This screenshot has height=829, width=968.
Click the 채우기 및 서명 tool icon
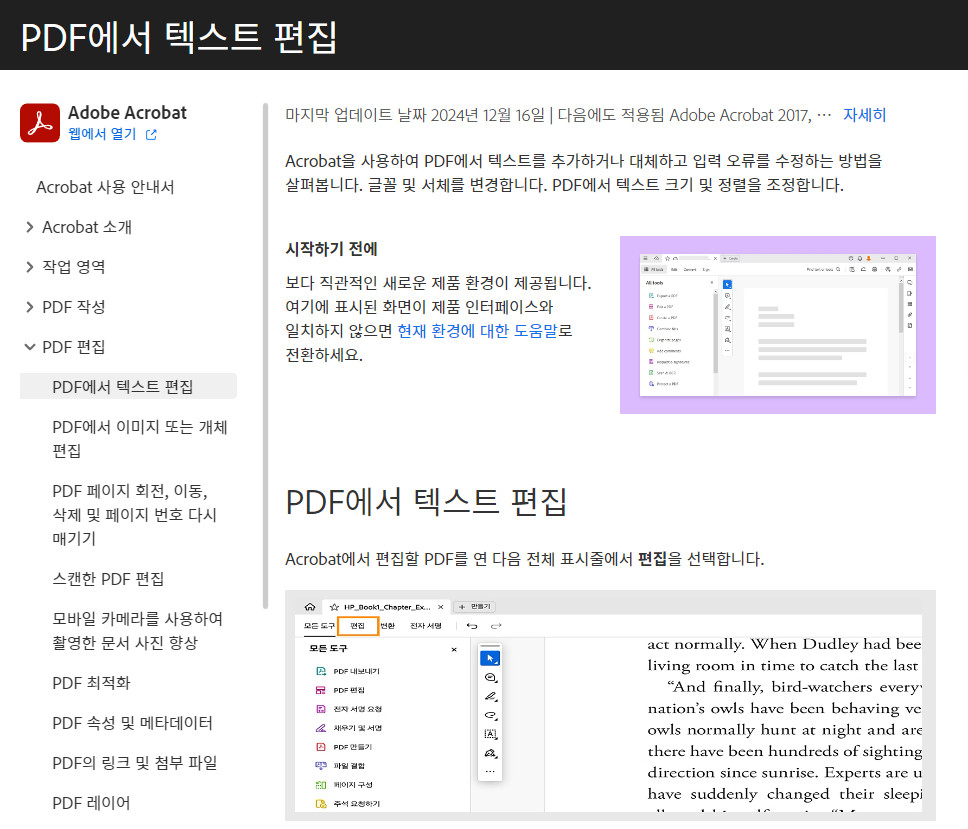[x=321, y=728]
